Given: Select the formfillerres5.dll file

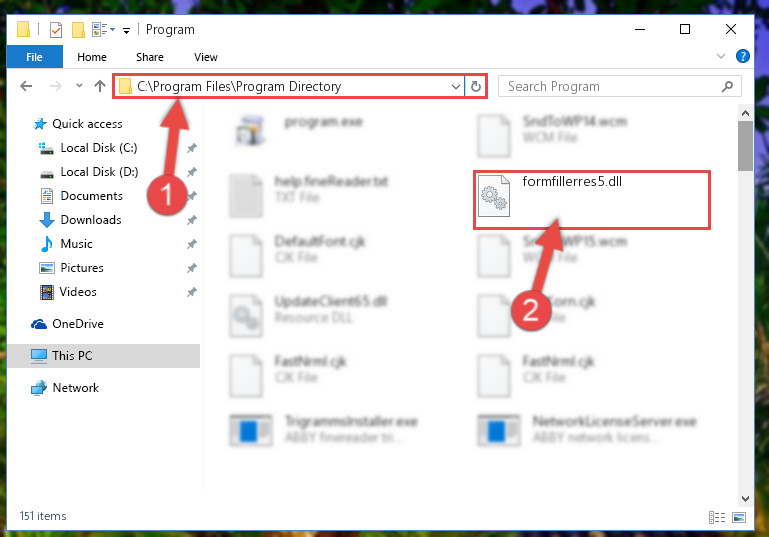Looking at the screenshot, I should point(591,200).
